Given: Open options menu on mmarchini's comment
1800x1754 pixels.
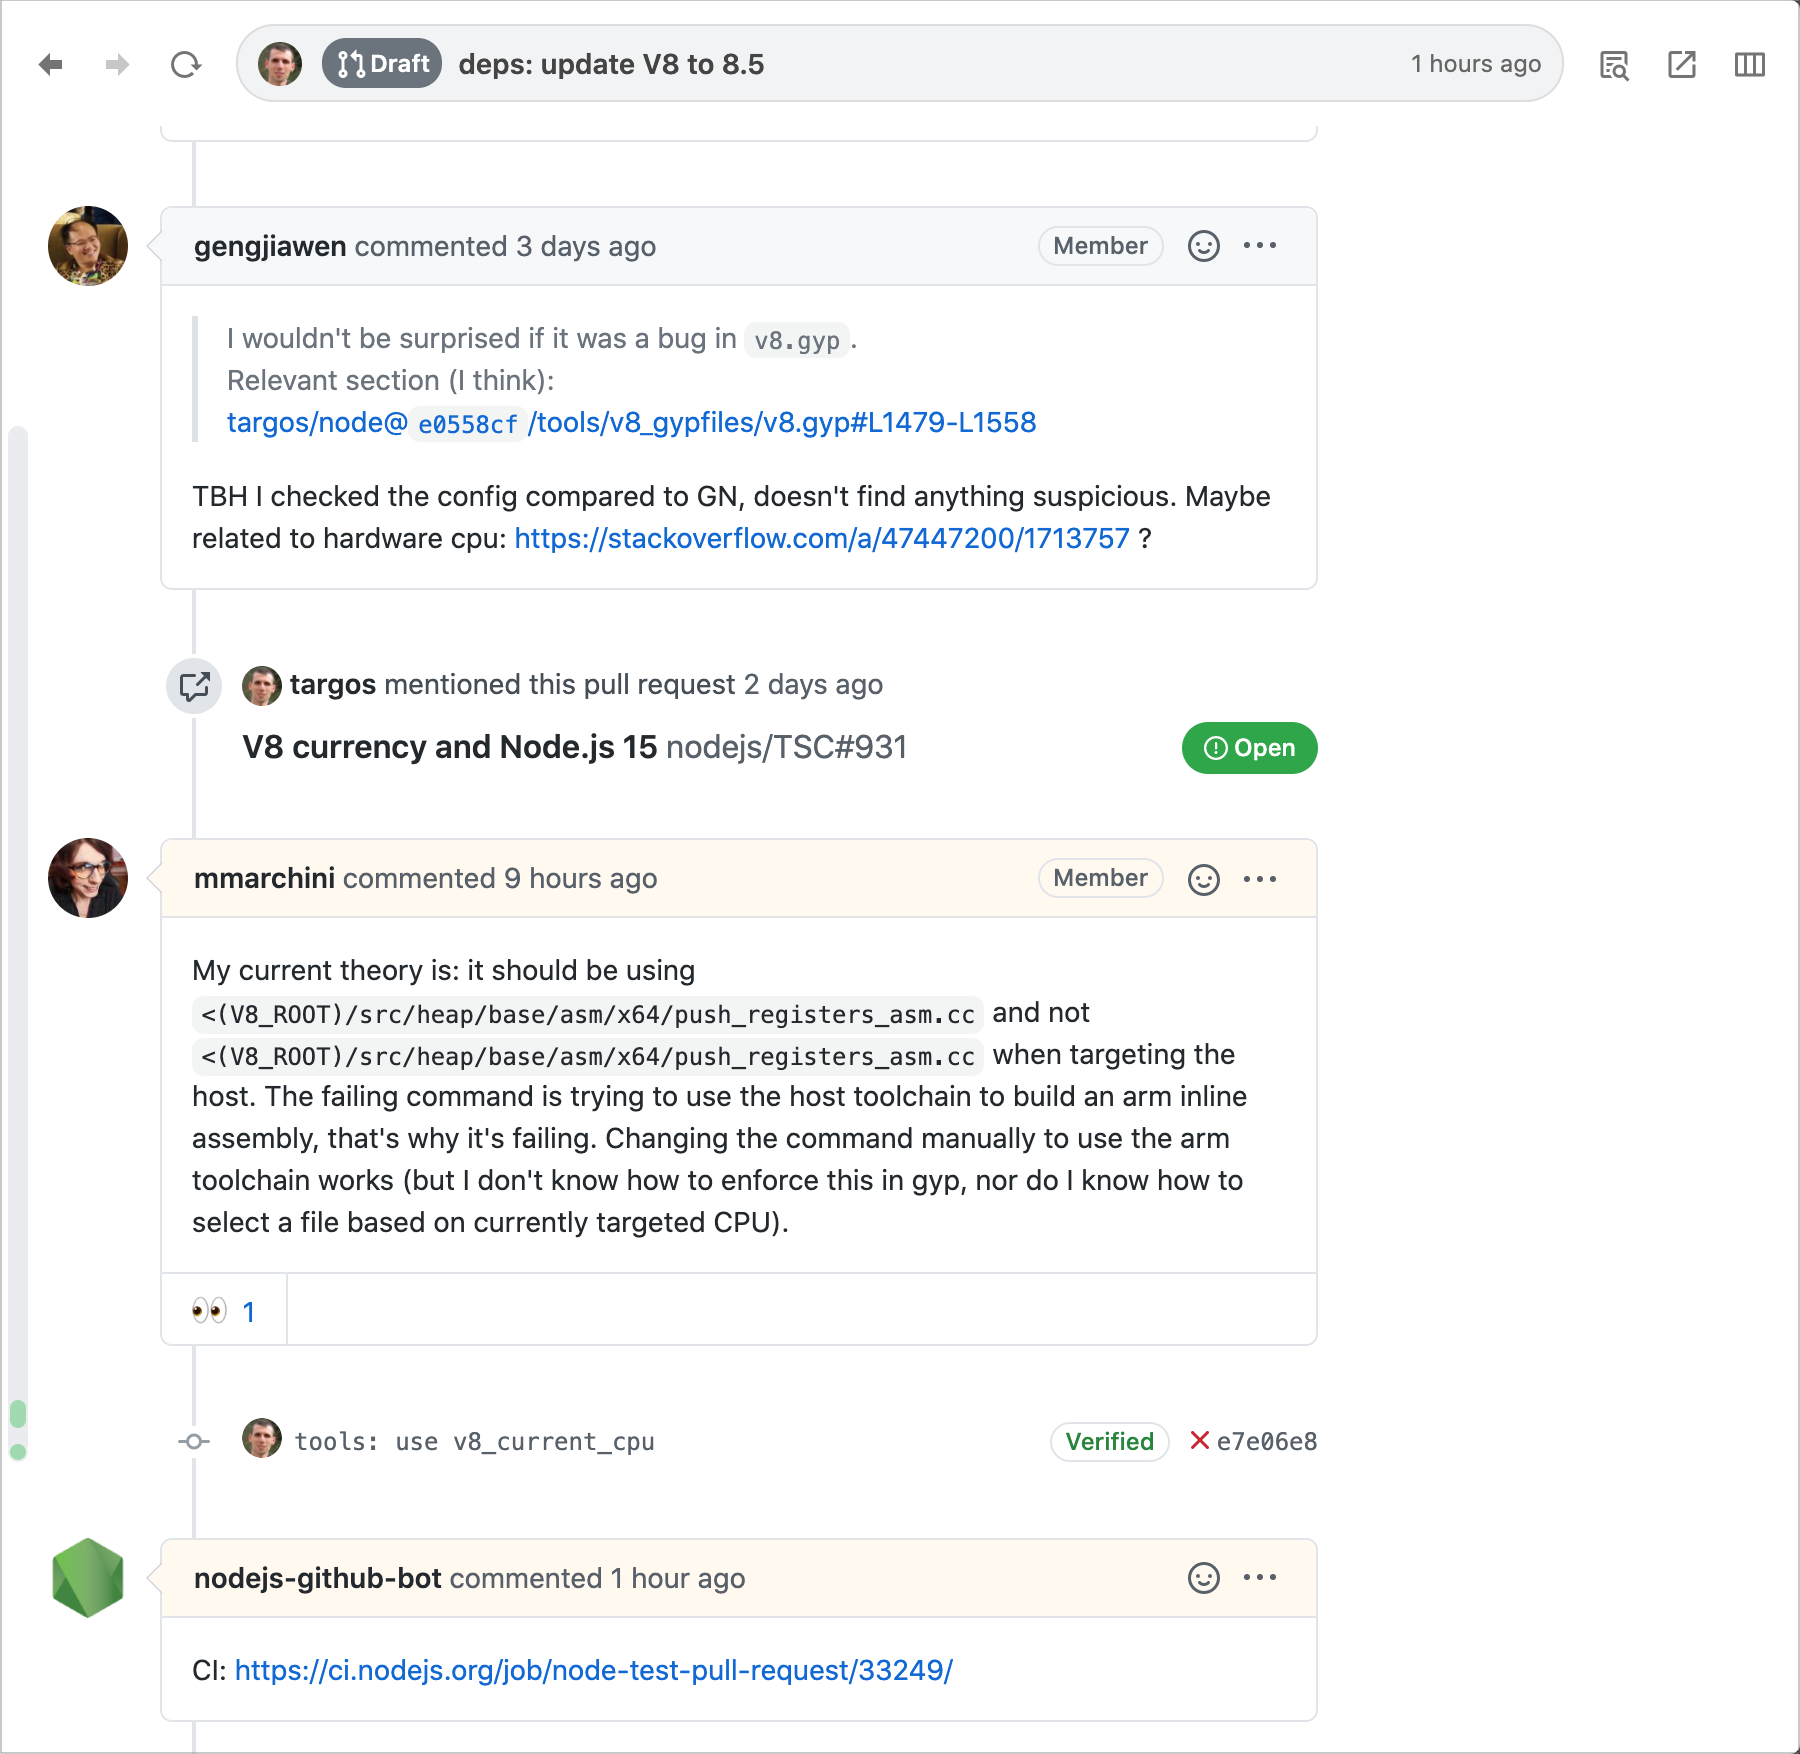Looking at the screenshot, I should coord(1260,879).
